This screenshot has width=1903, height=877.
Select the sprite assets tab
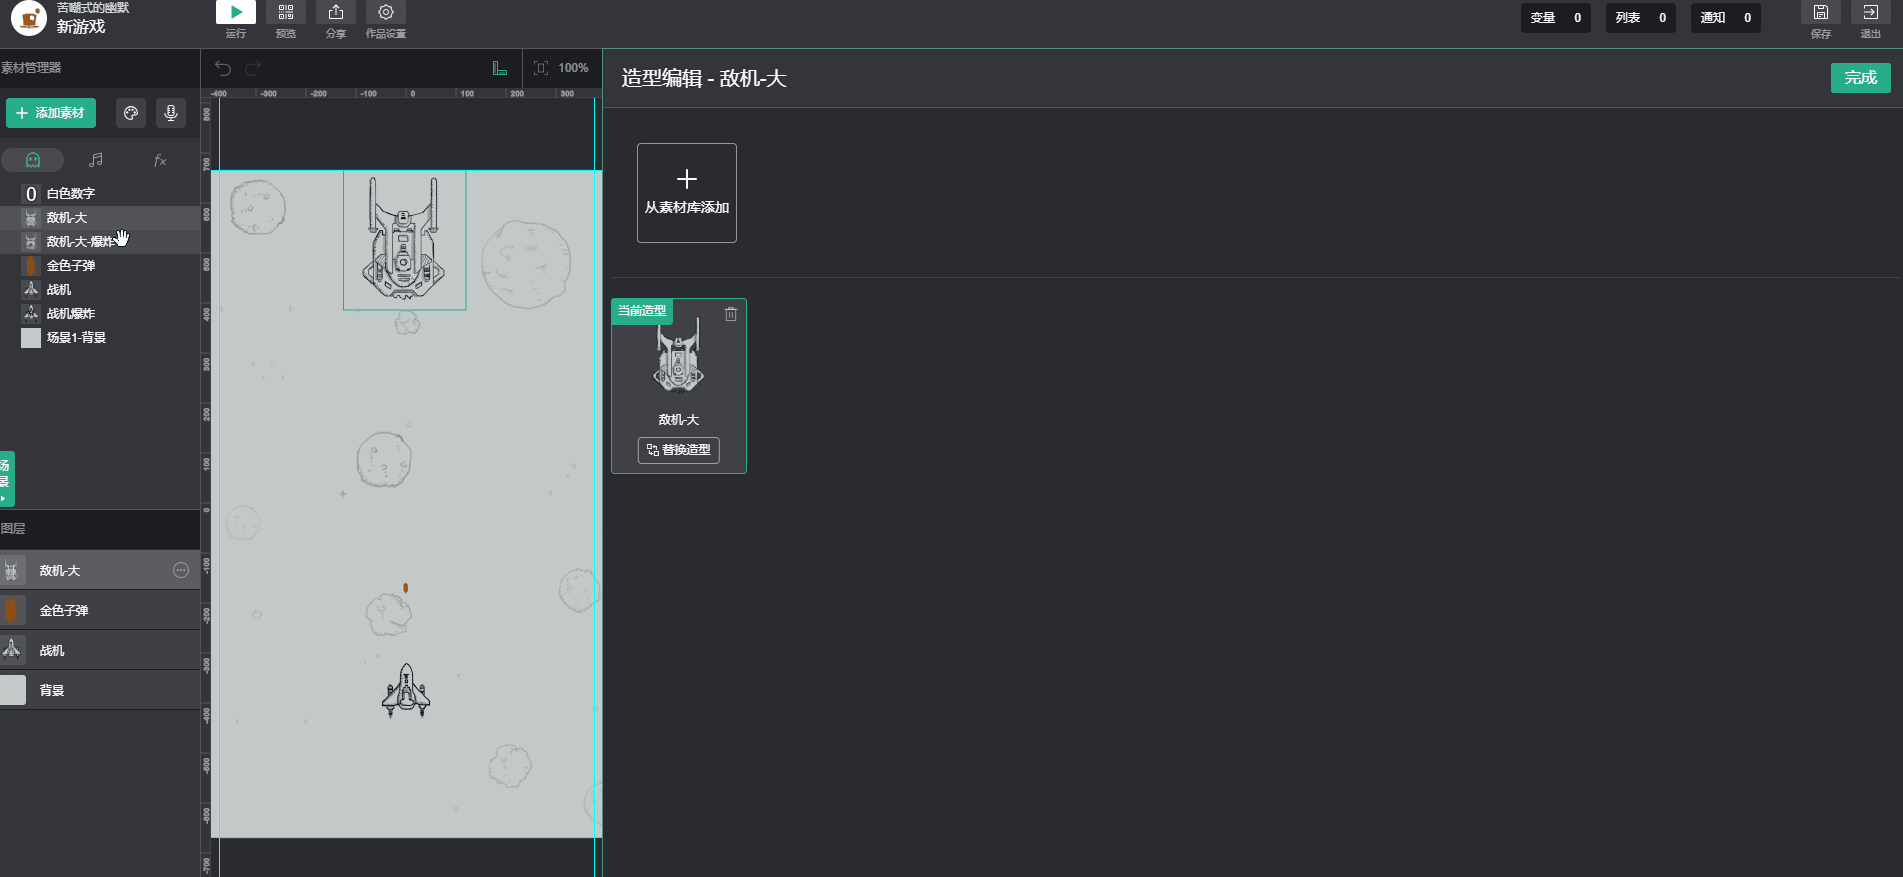(x=33, y=160)
